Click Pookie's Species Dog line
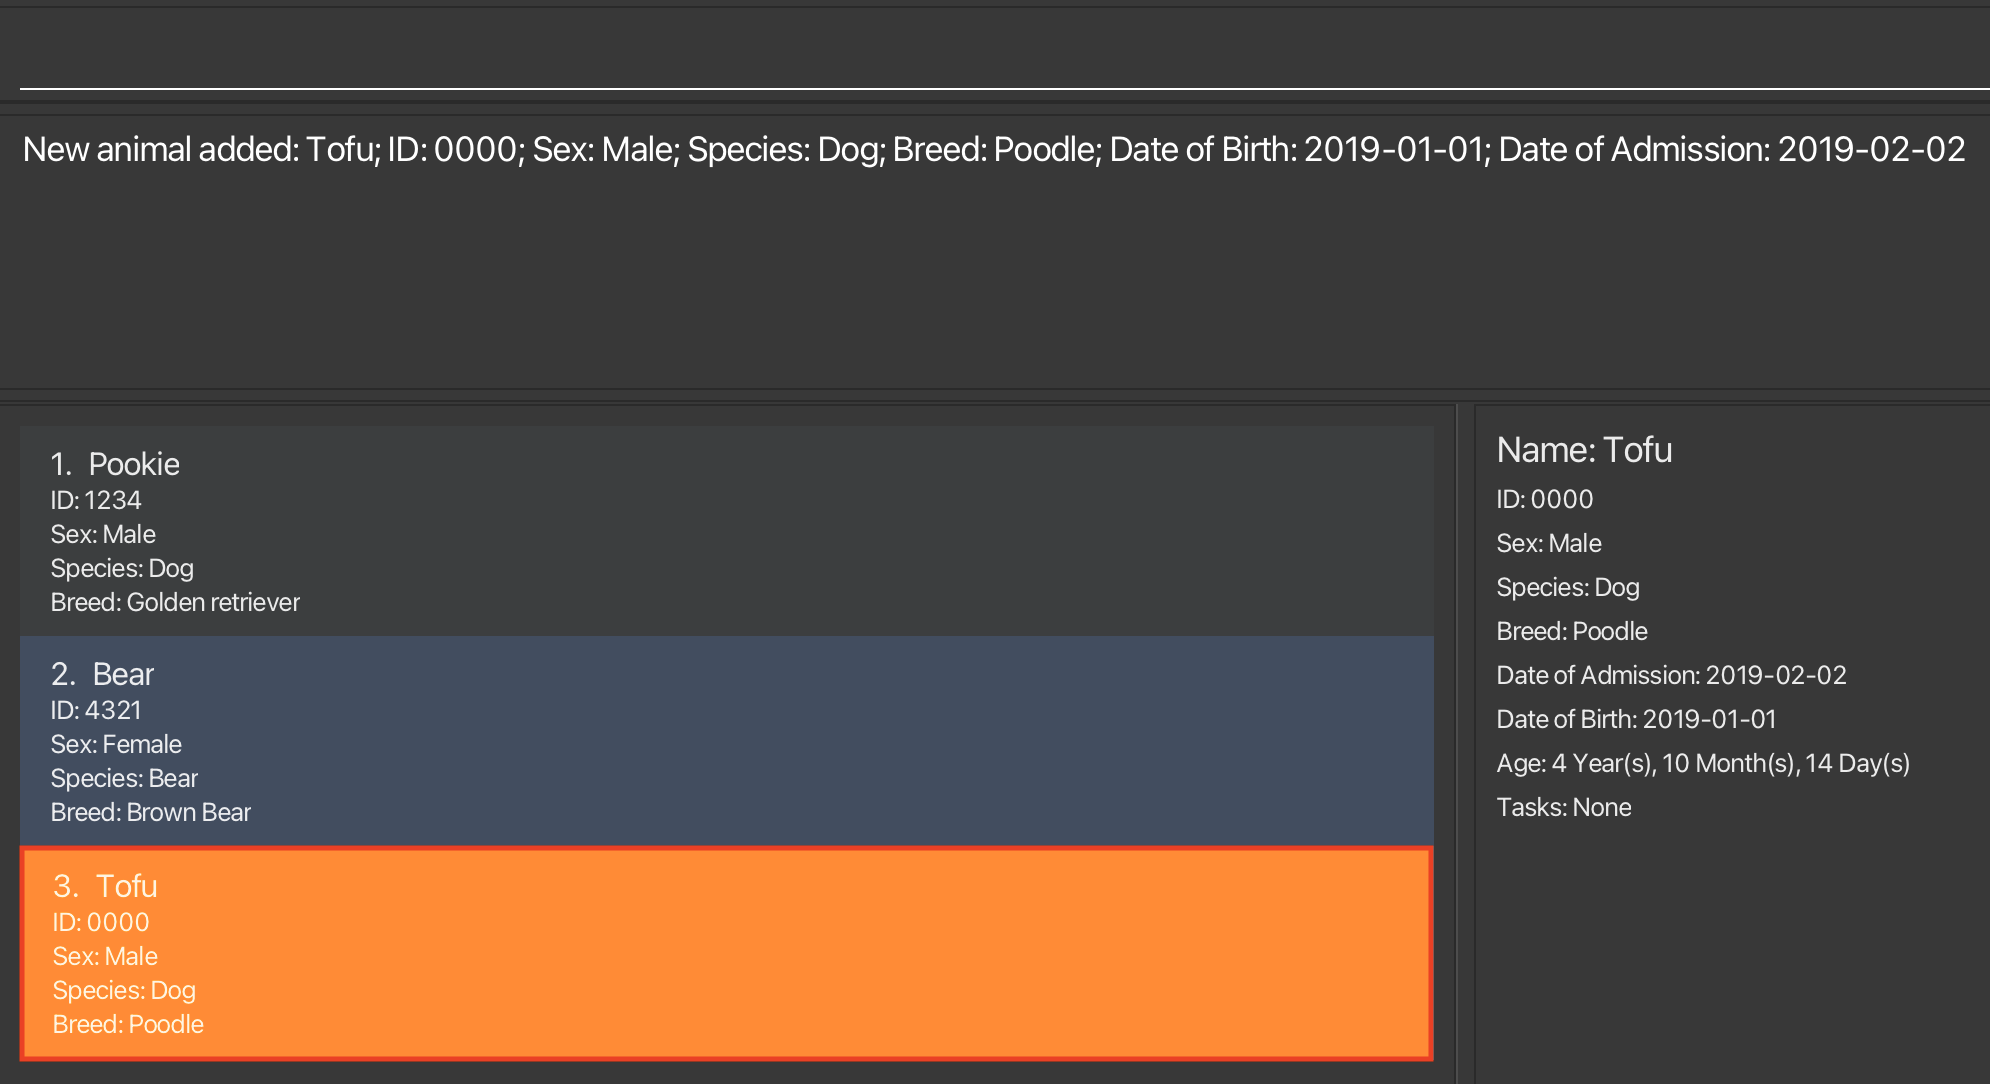 pos(122,568)
